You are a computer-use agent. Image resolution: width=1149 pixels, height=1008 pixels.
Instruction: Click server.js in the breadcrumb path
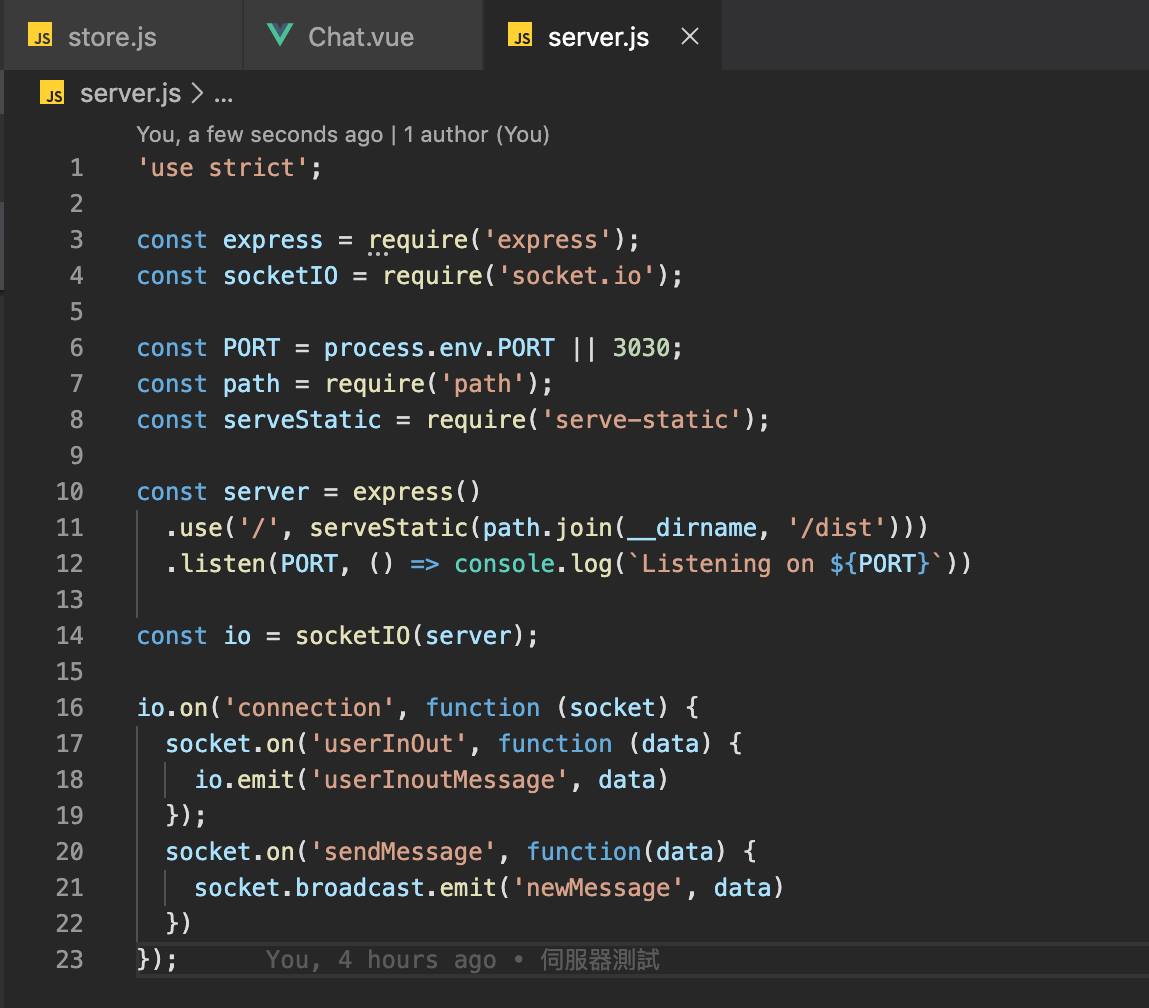(130, 93)
